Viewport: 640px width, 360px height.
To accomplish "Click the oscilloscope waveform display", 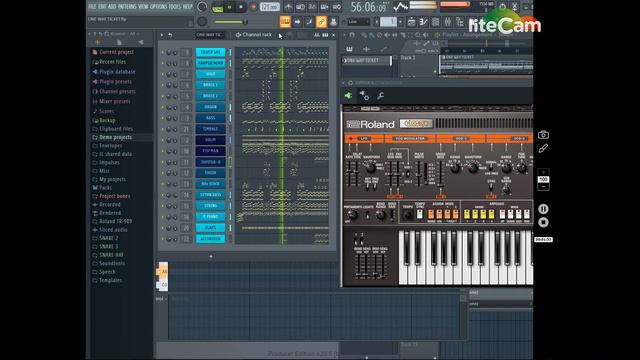I will [x=400, y=7].
